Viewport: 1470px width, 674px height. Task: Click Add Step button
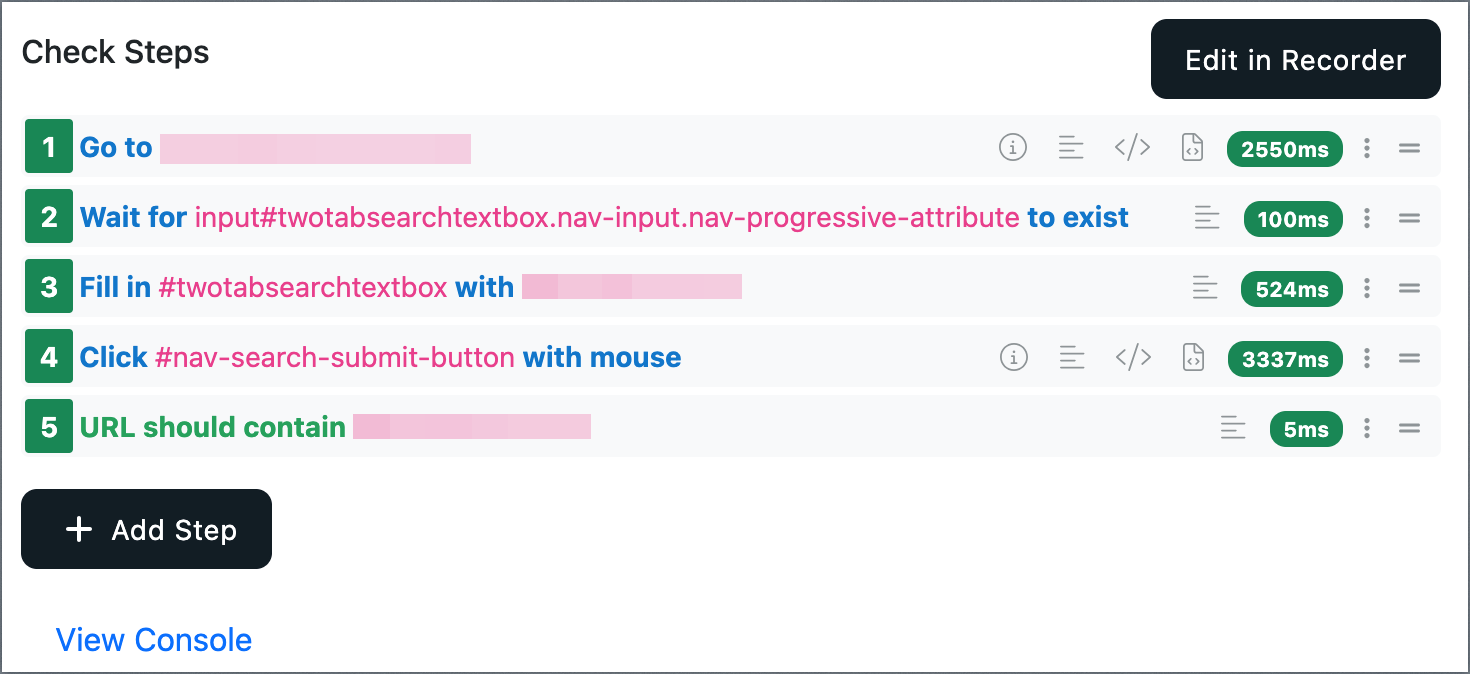(146, 529)
